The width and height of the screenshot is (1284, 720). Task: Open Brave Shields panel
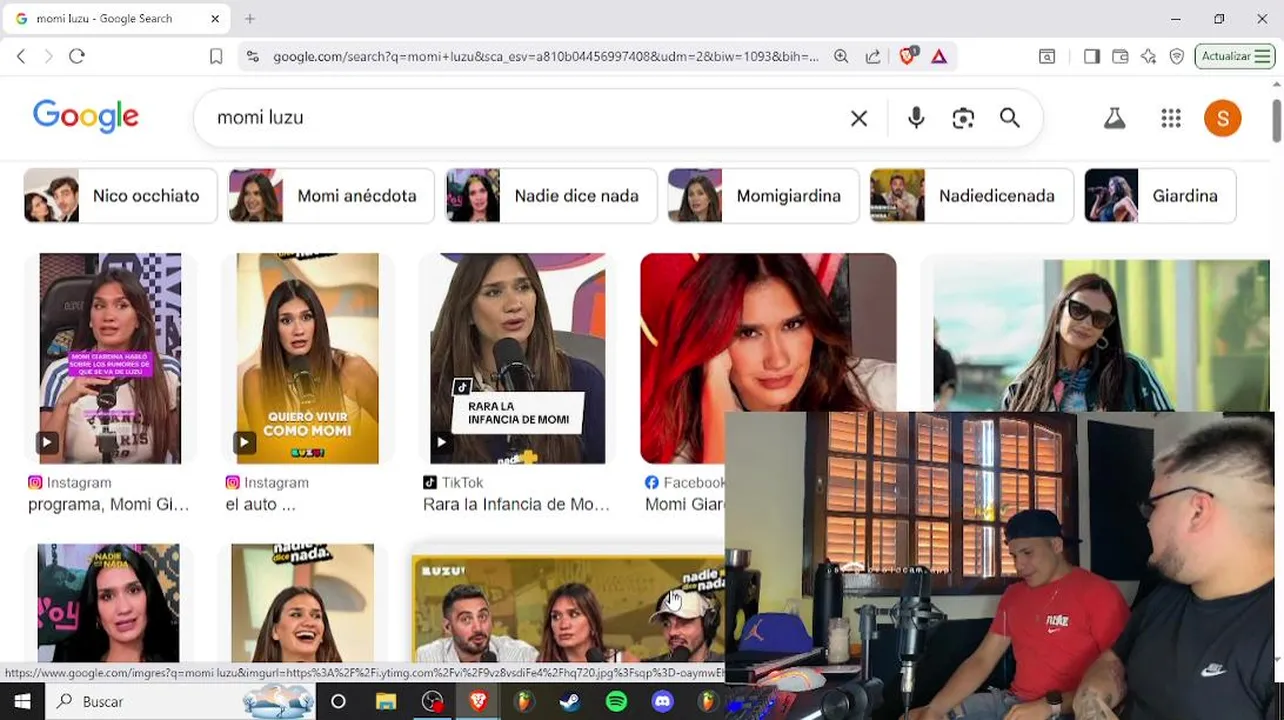pos(908,57)
